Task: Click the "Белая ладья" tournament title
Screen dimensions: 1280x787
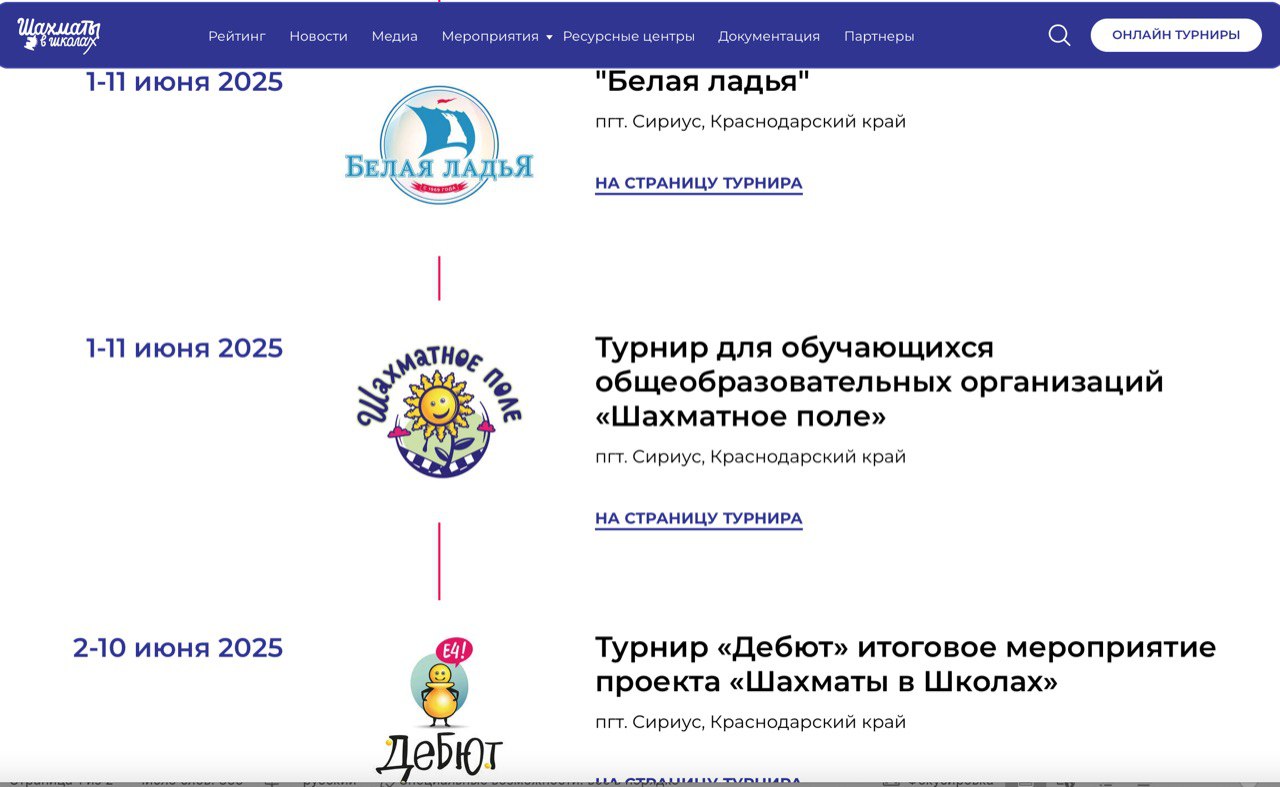Action: (x=702, y=81)
